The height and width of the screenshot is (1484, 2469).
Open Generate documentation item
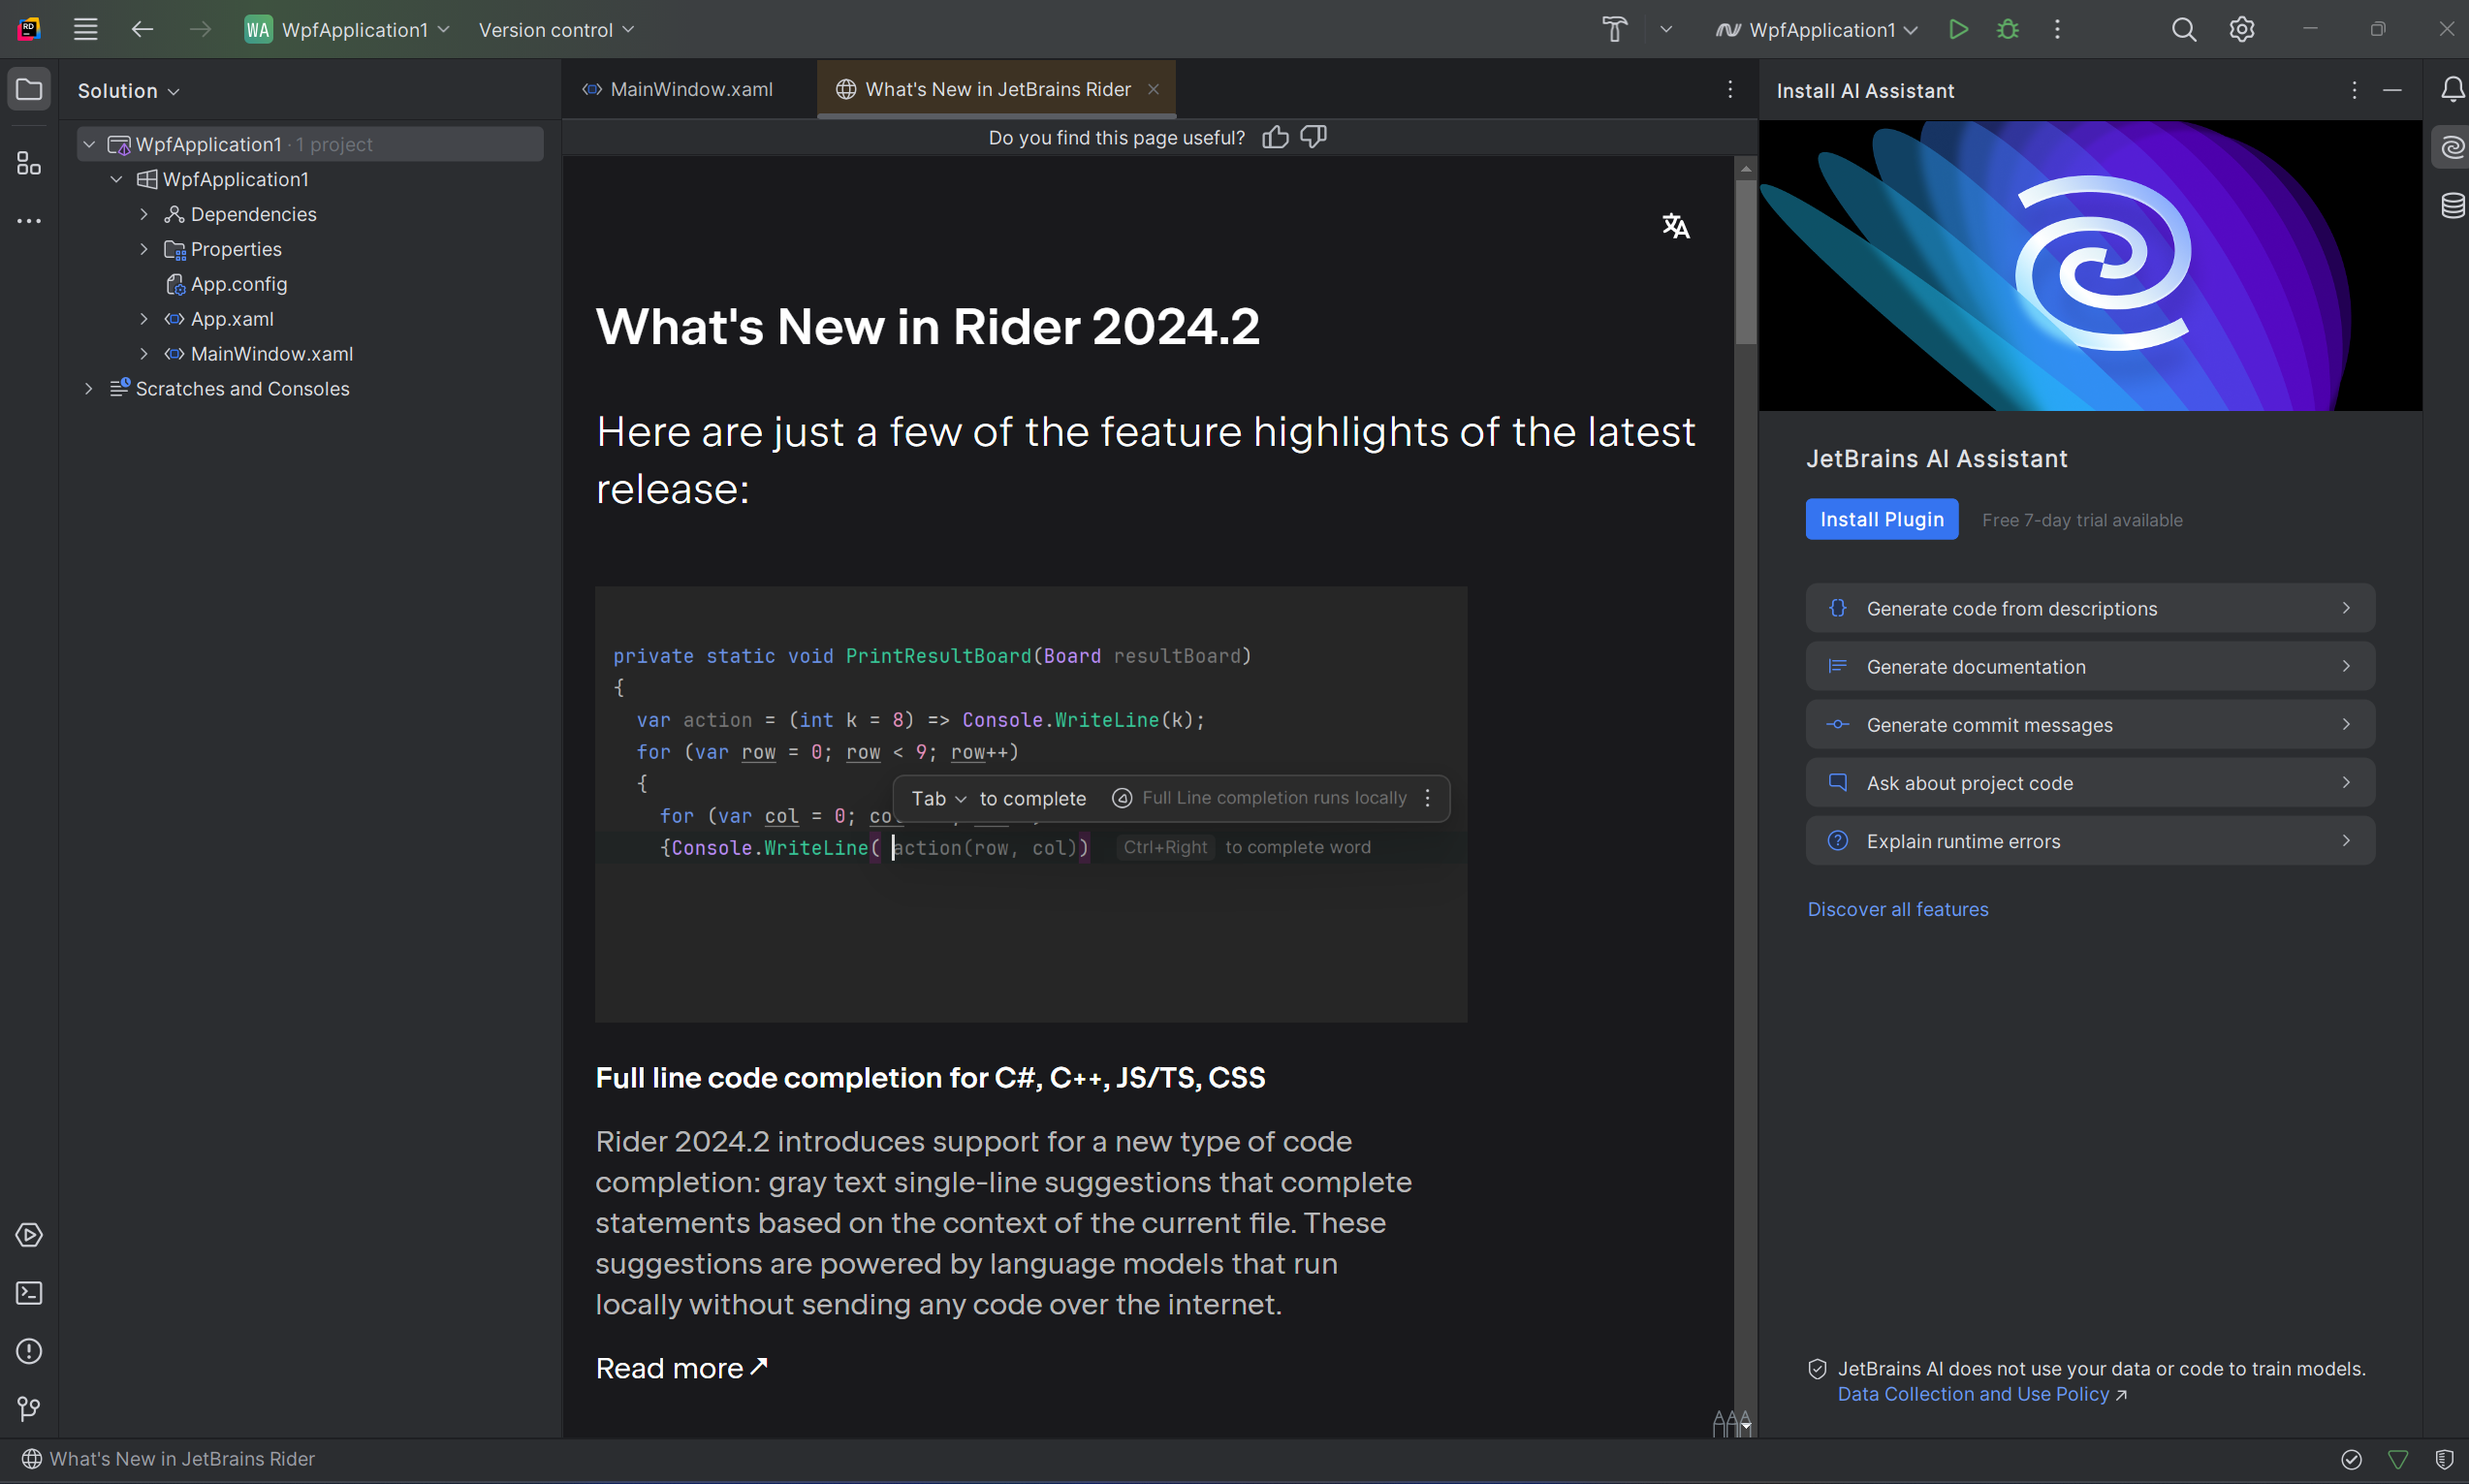coord(2089,666)
